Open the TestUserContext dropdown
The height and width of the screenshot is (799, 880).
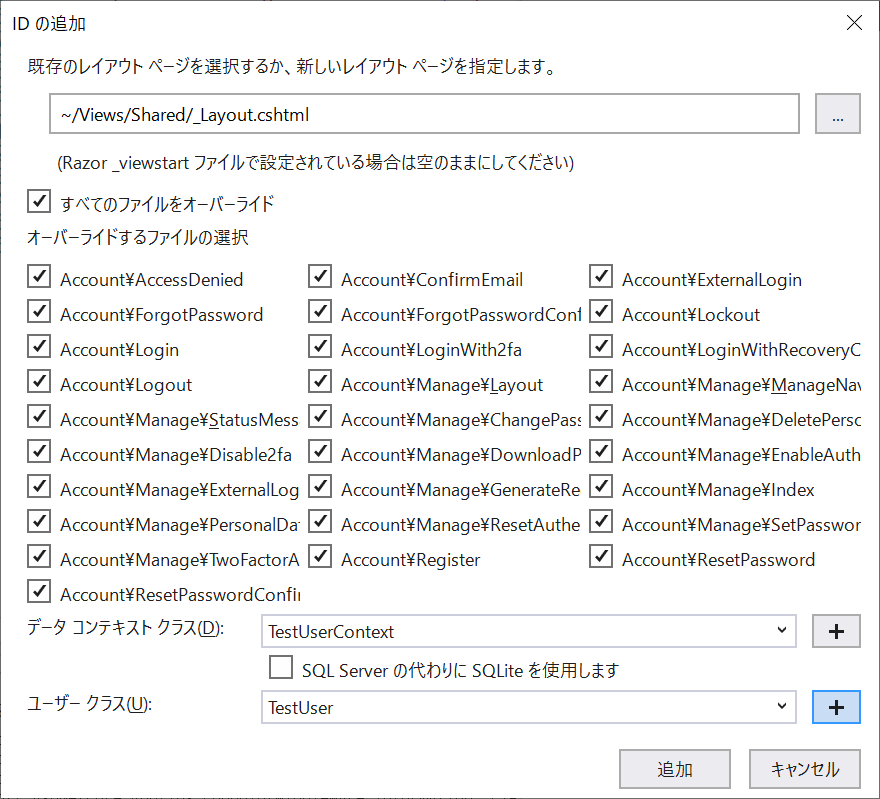(529, 631)
